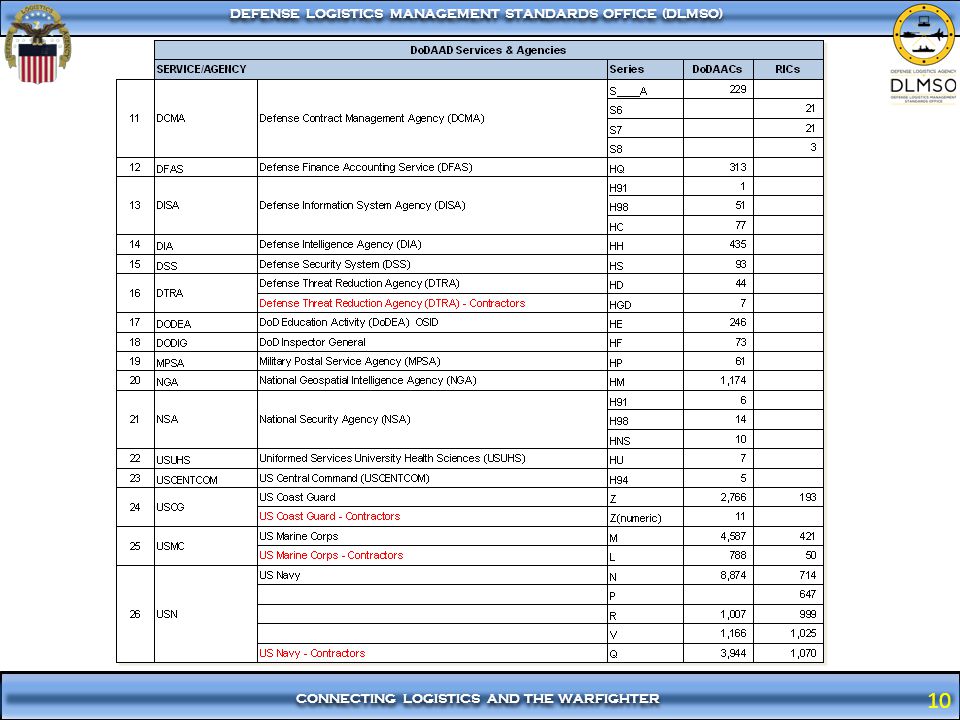Click the 313 DoDAACs value
This screenshot has width=960, height=720.
[738, 167]
